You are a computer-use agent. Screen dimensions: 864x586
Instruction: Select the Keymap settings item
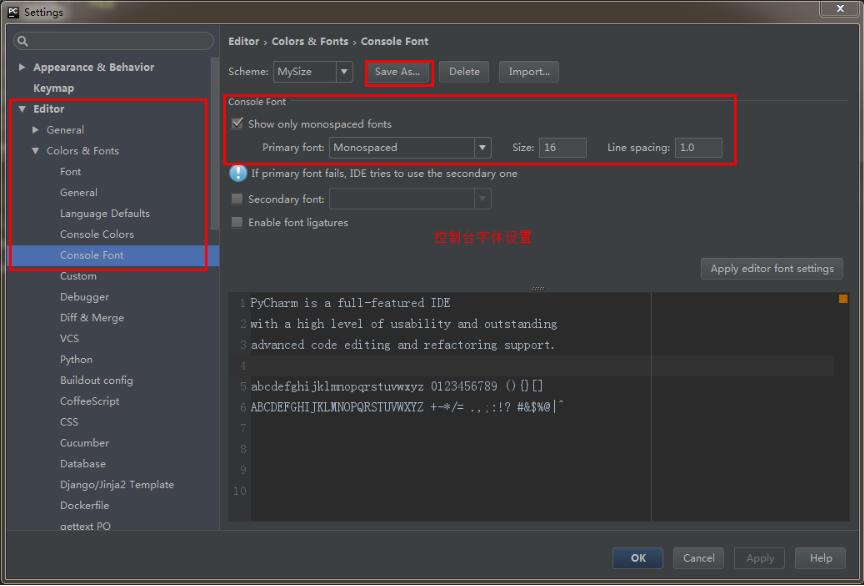coord(53,88)
